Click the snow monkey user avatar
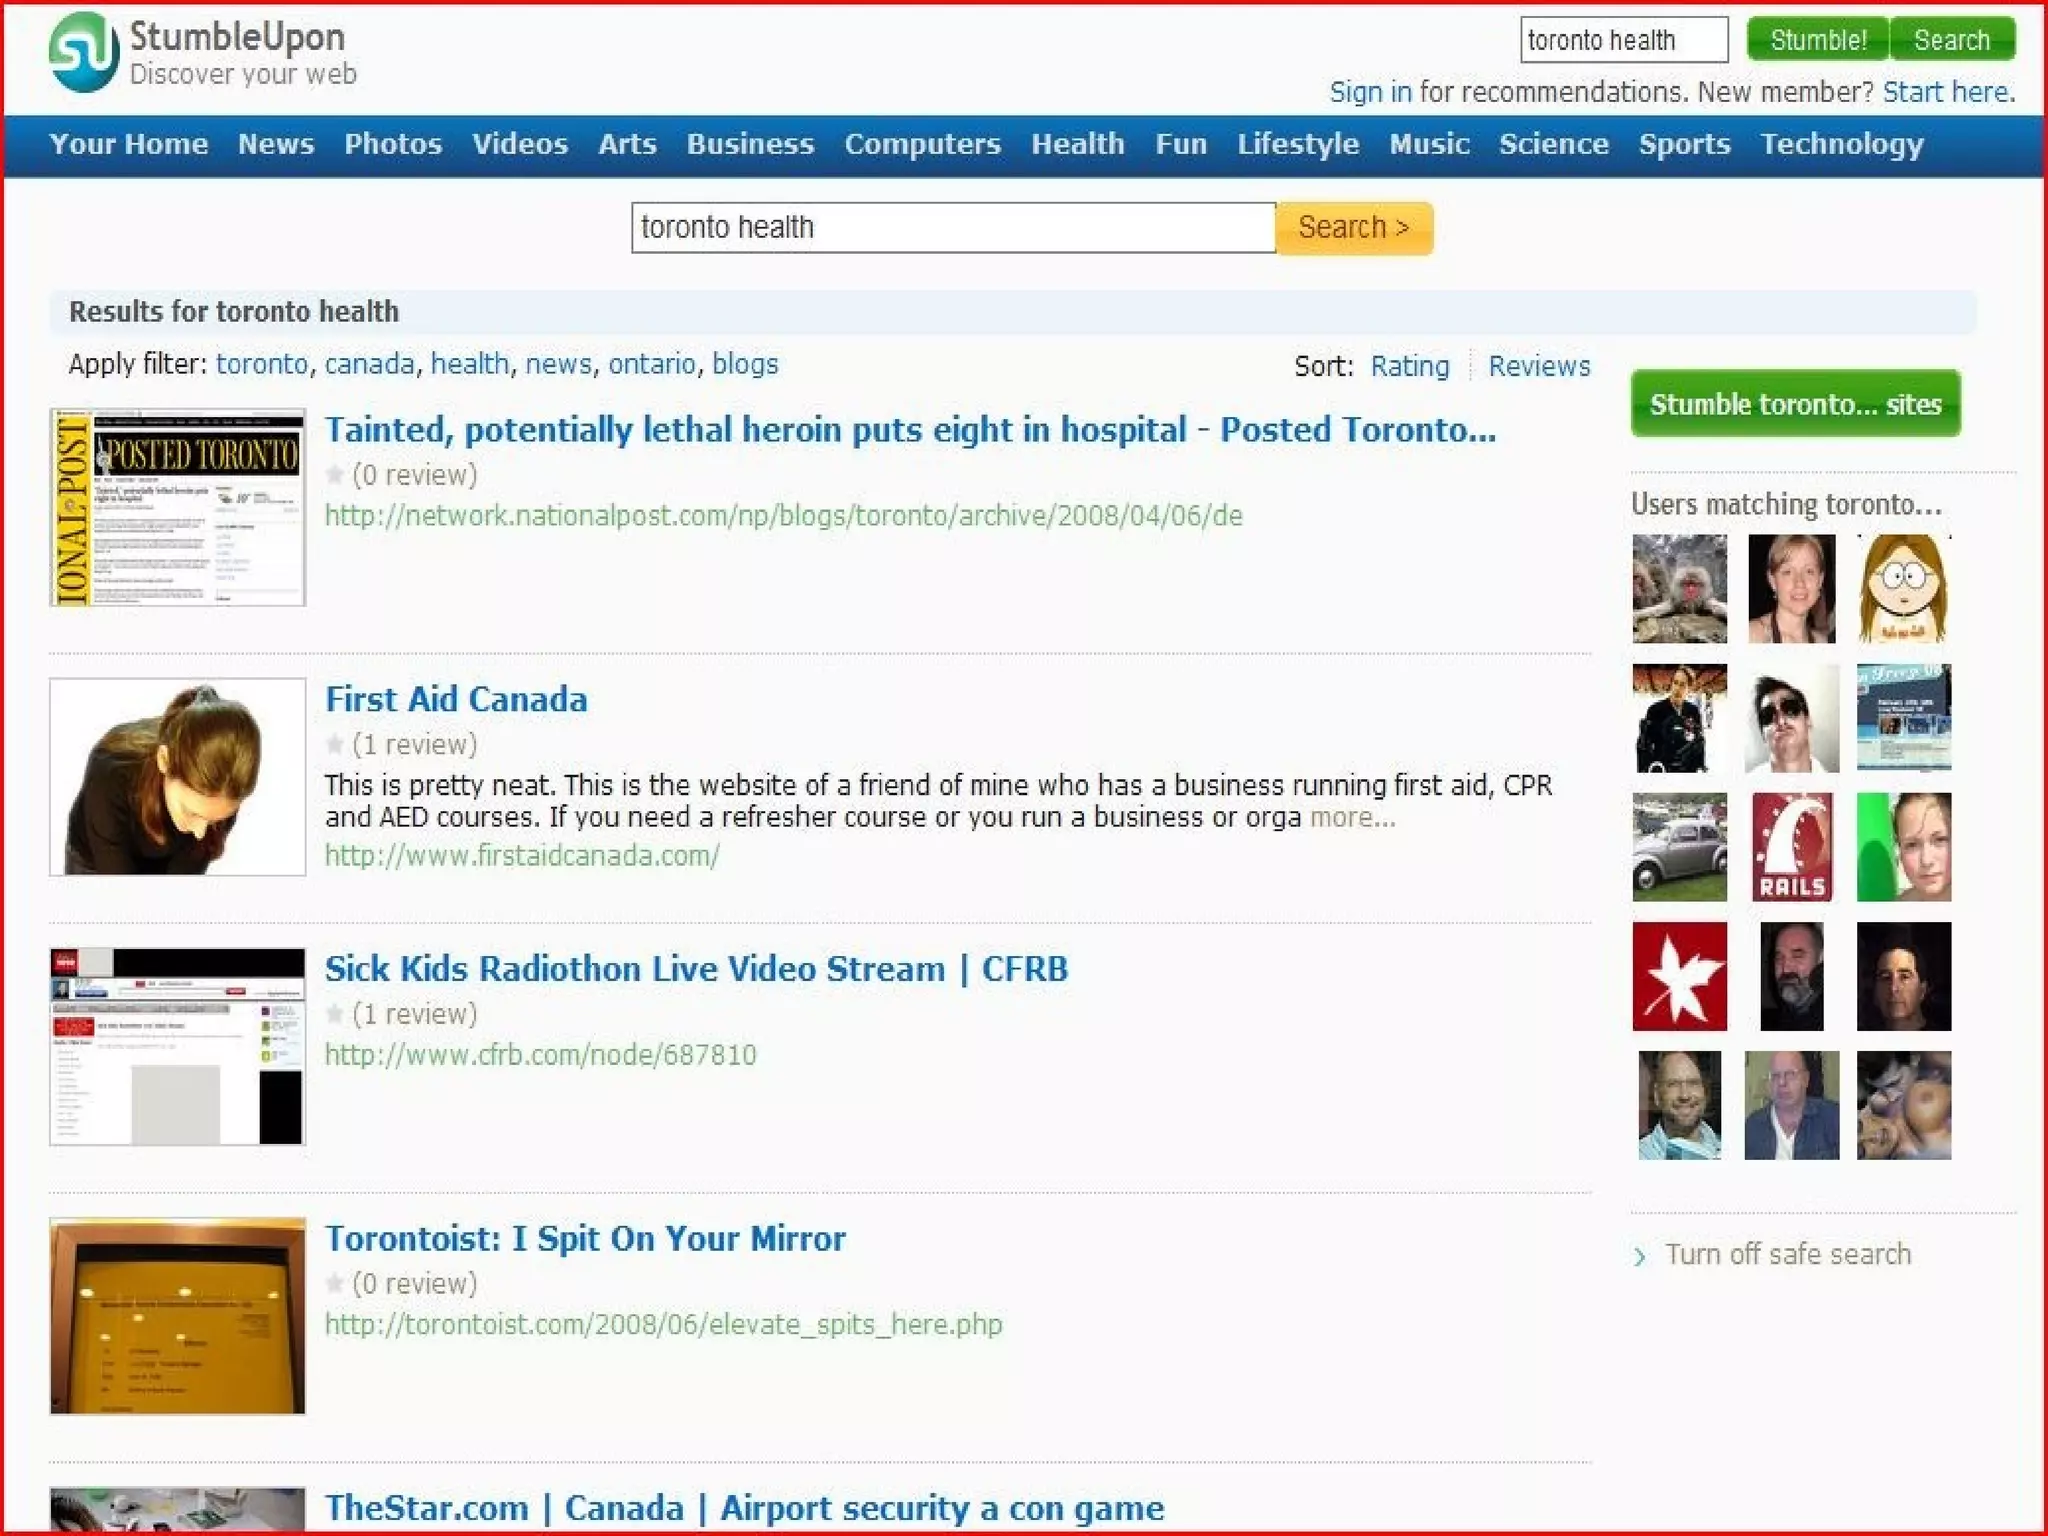This screenshot has height=1536, width=2048. (x=1679, y=589)
